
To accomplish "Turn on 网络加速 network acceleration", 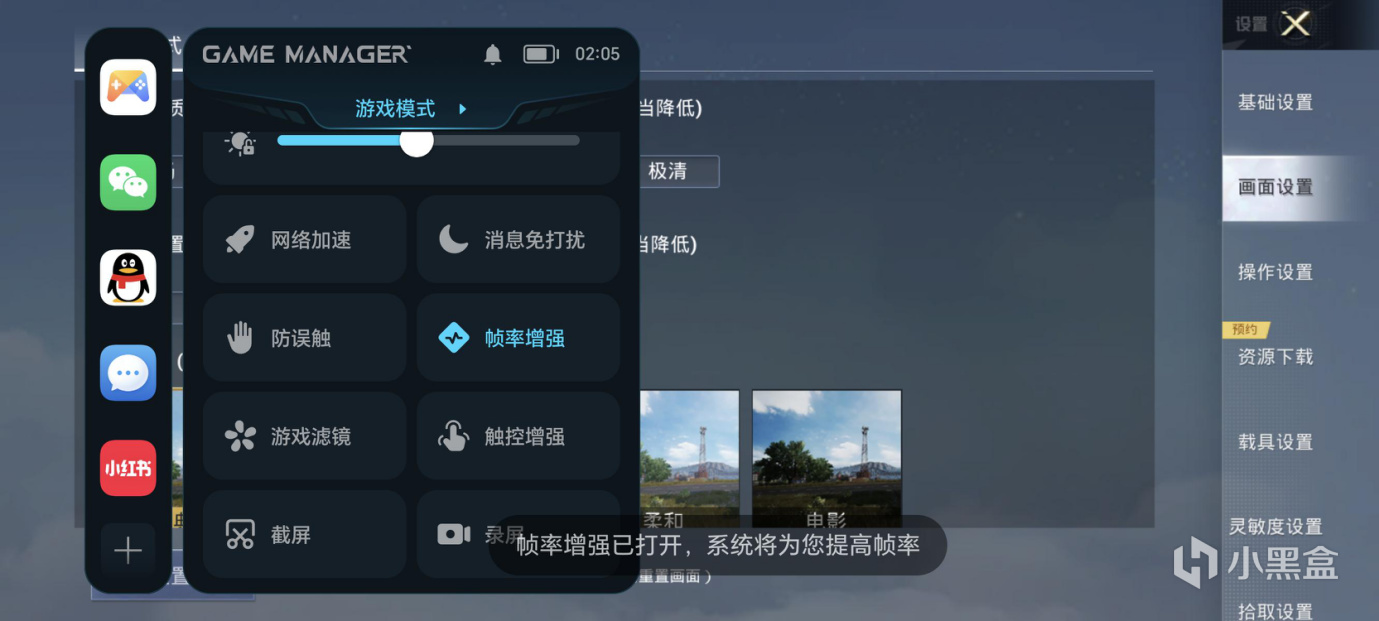I will pos(305,240).
